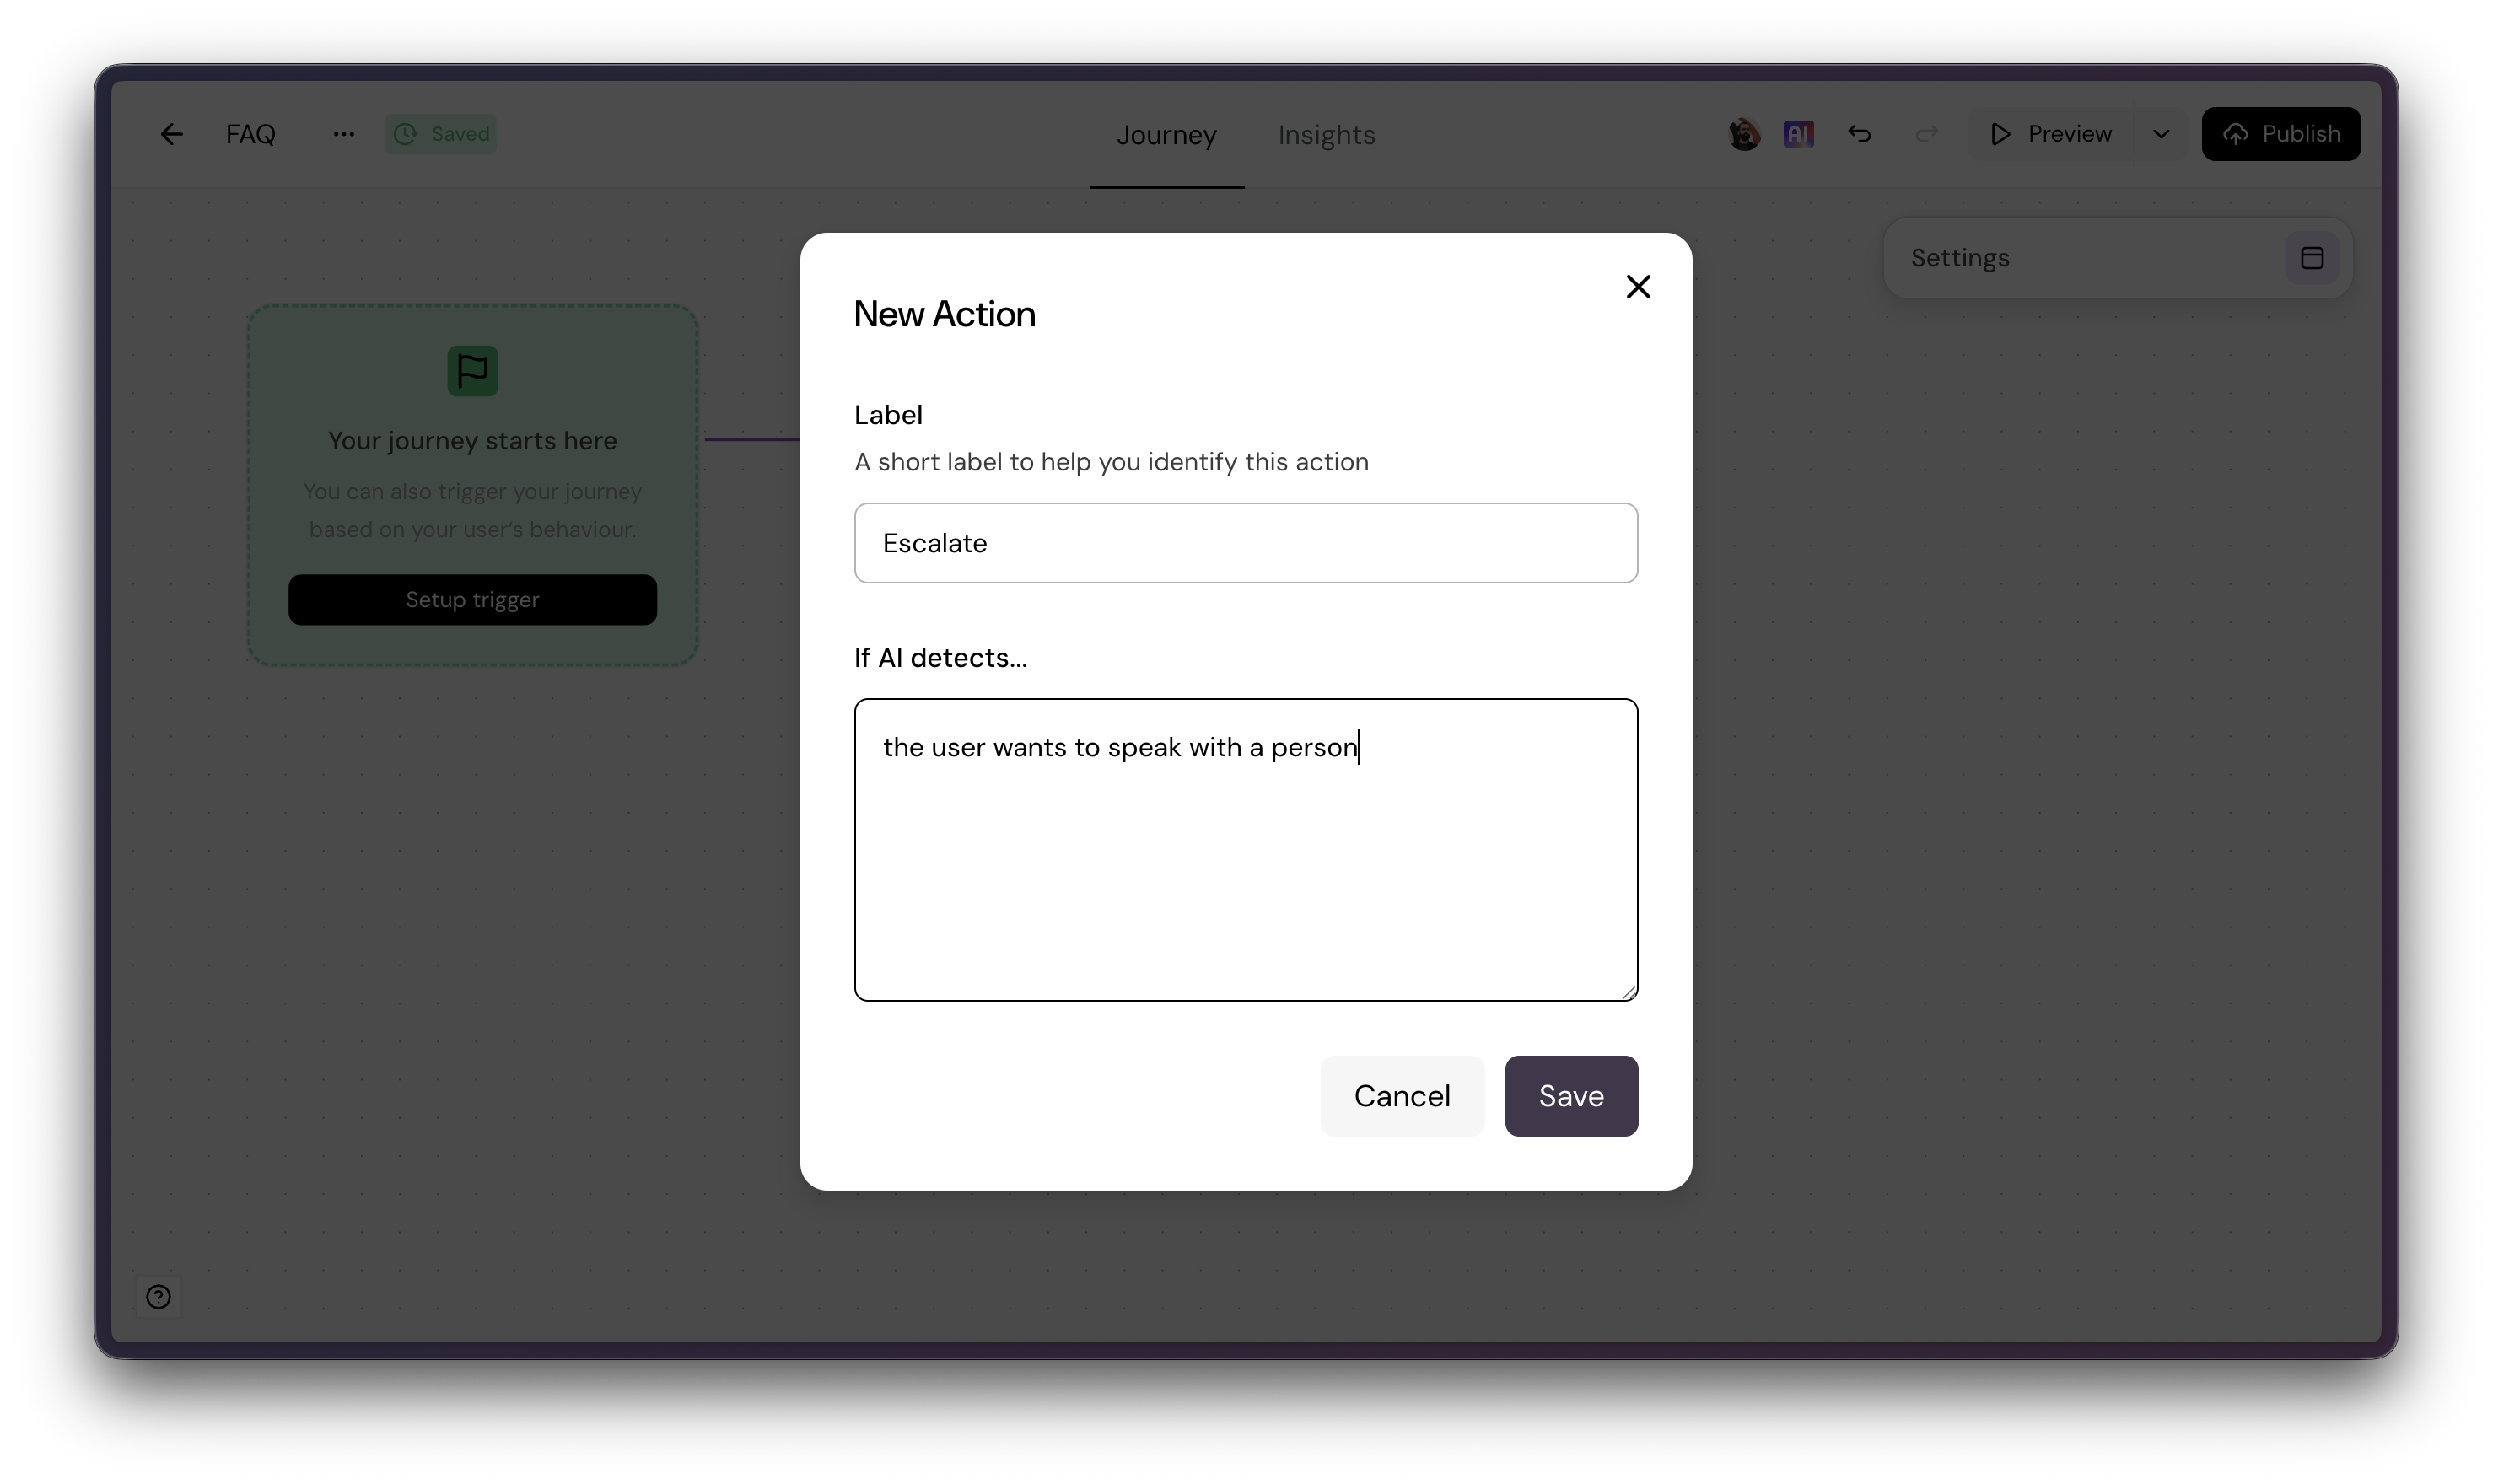Expand the Preview dropdown chevron

pyautogui.click(x=2161, y=134)
